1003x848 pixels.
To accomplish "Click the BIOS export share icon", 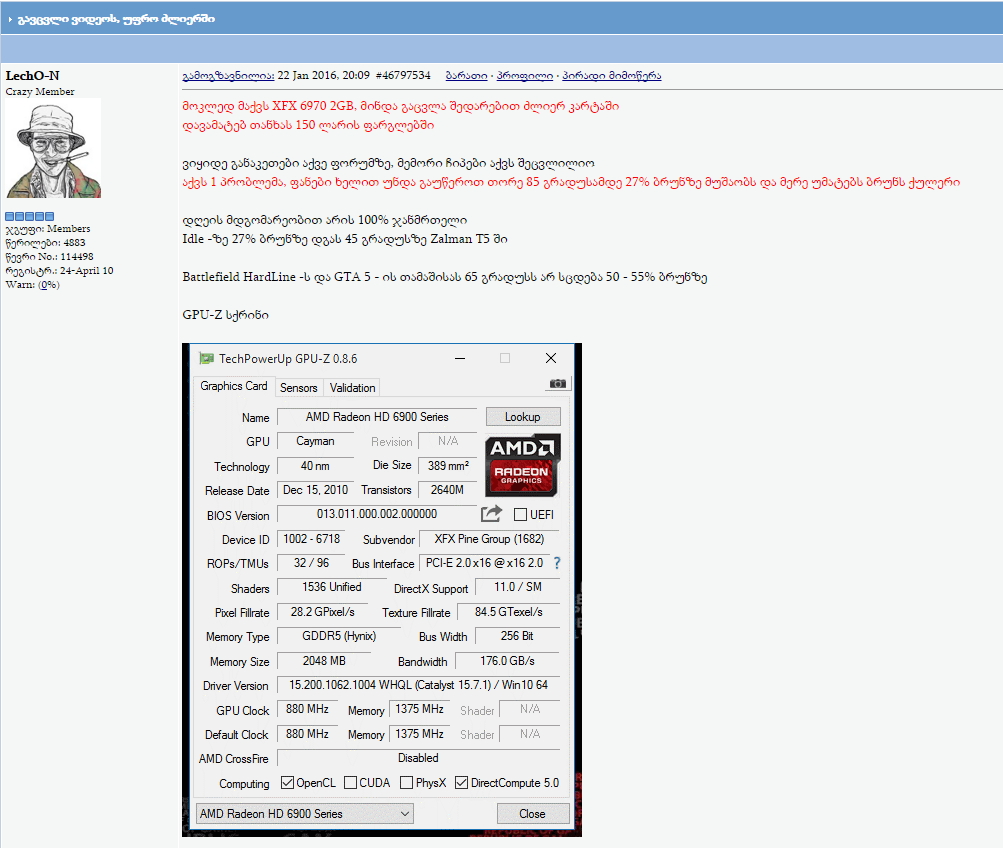I will tap(491, 514).
